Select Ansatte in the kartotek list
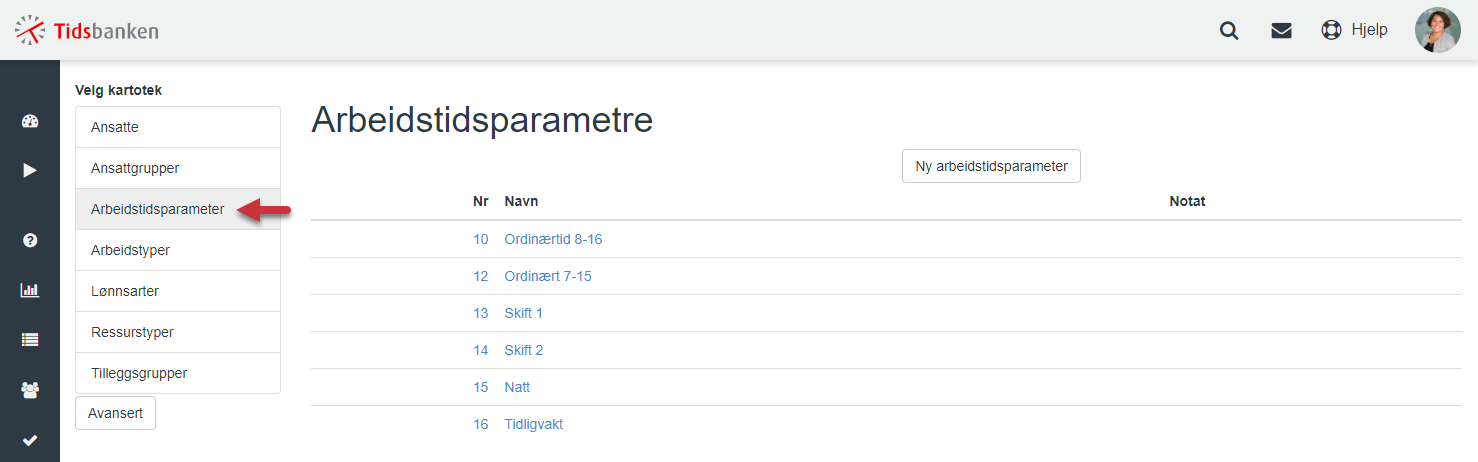Image resolution: width=1478 pixels, height=462 pixels. pos(178,127)
